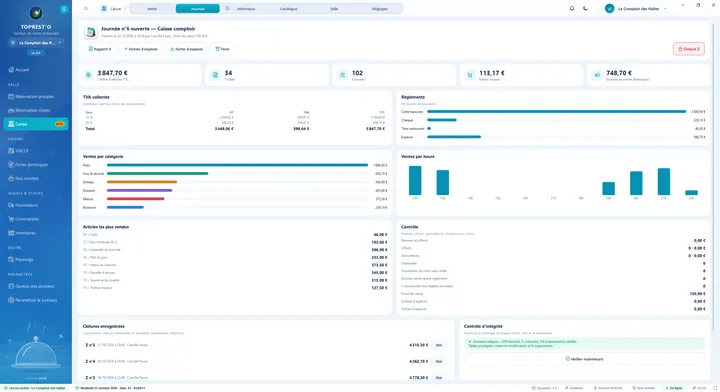The image size is (720, 392).
Task: Click the Carte bancaire payment bar
Action: click(557, 112)
